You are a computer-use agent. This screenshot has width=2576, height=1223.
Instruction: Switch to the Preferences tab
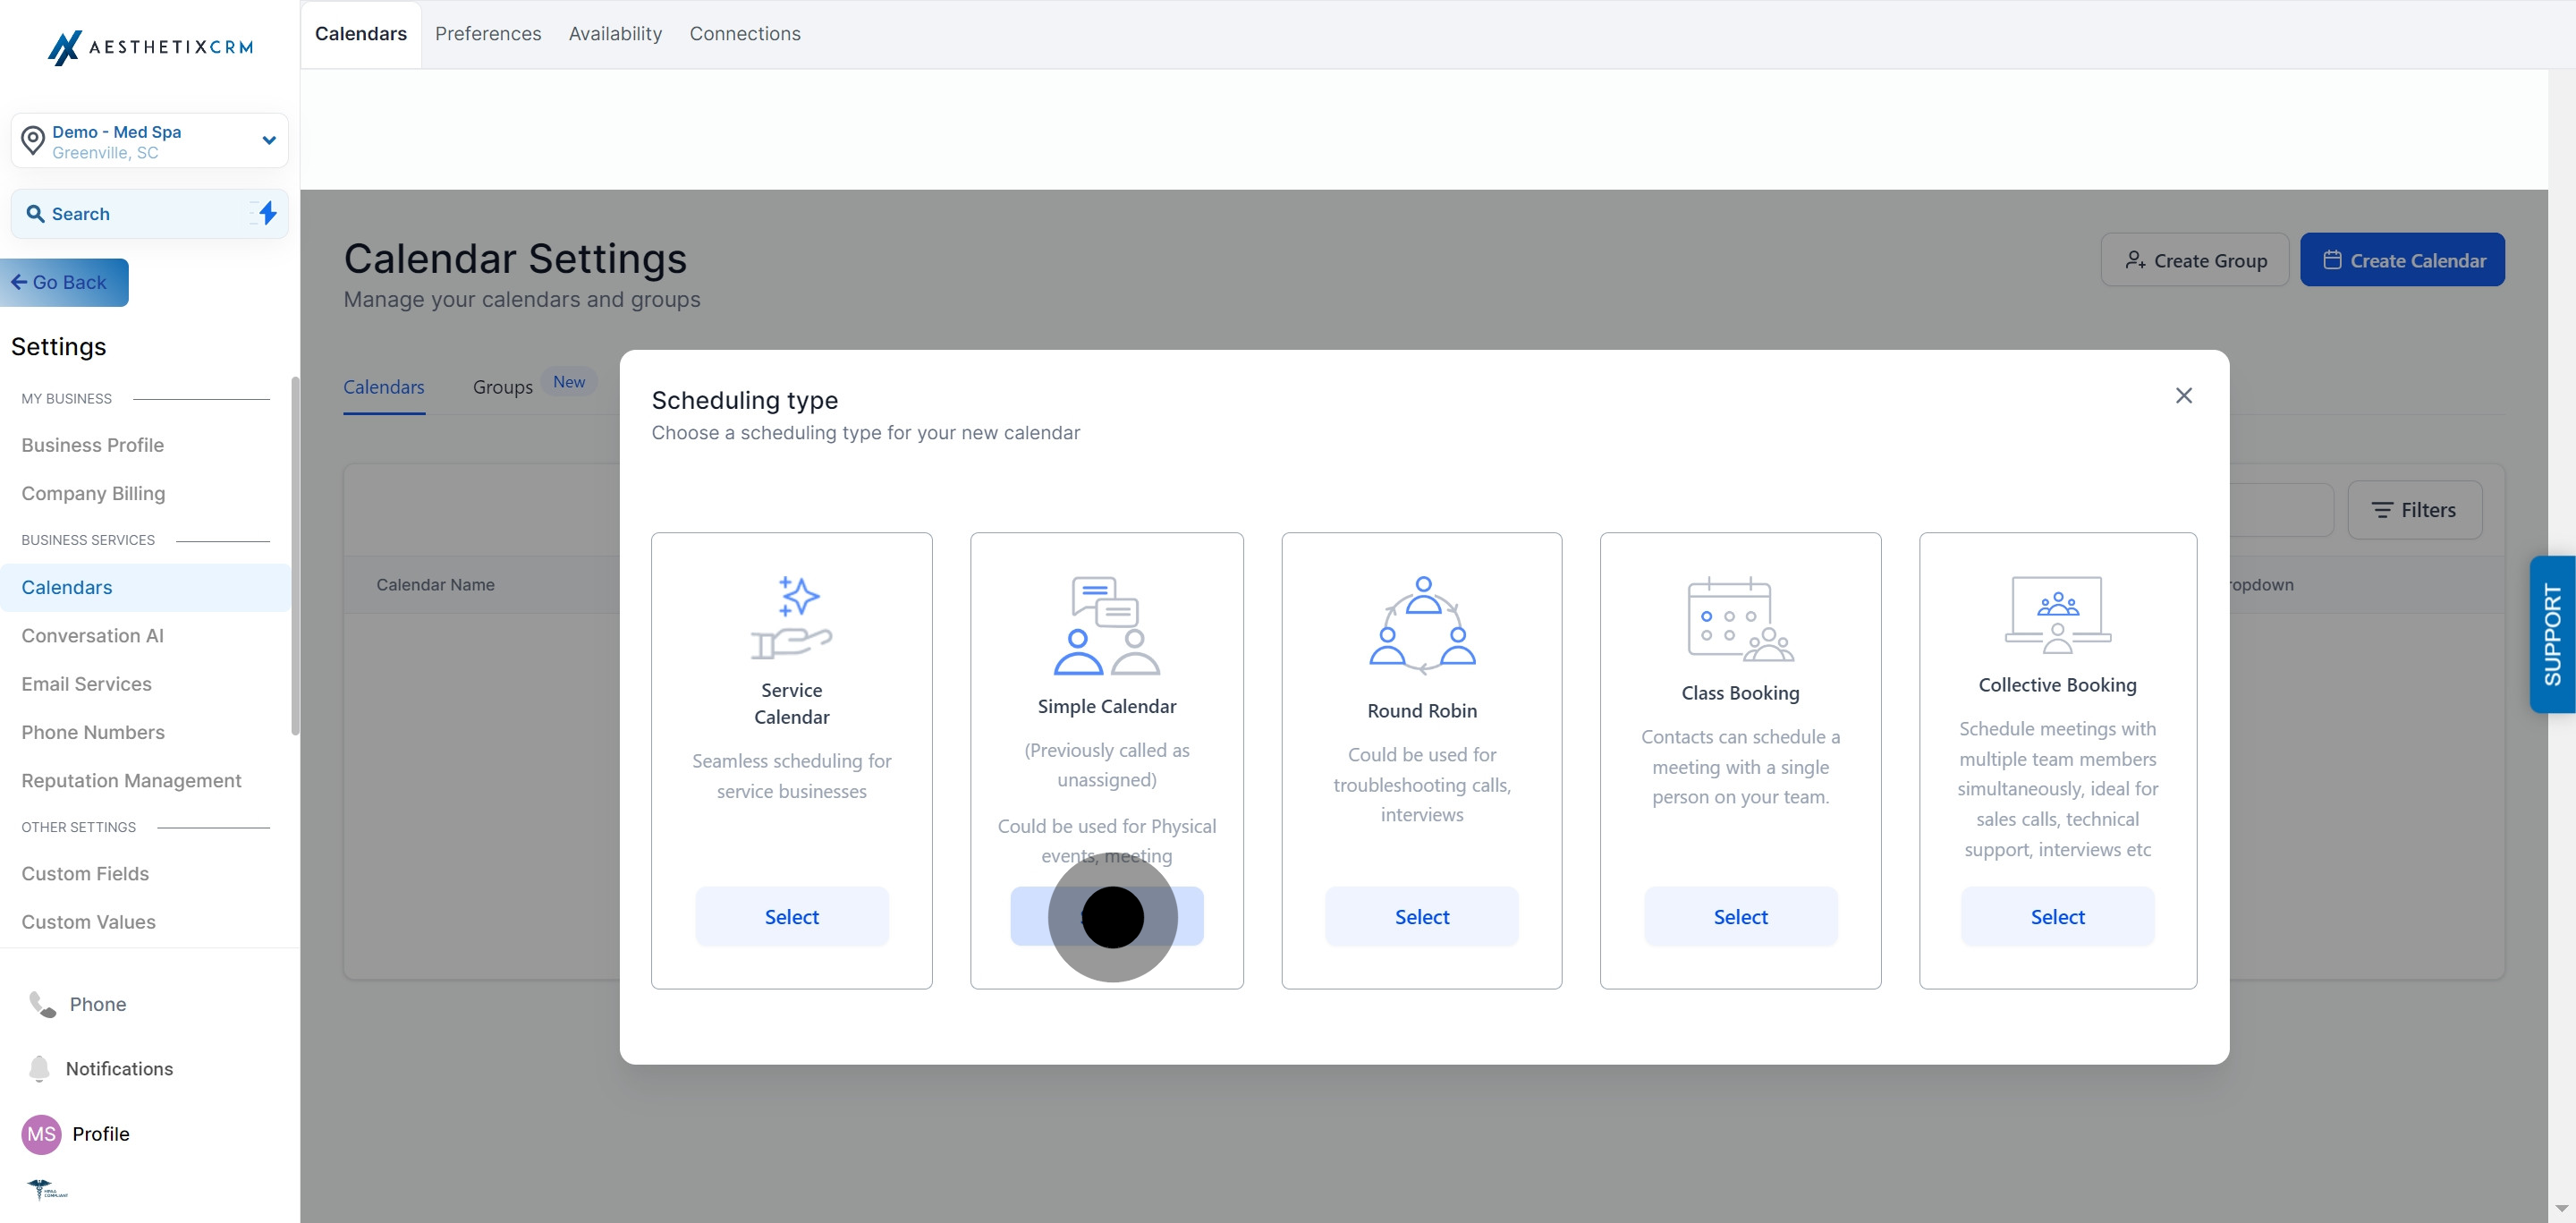tap(488, 34)
